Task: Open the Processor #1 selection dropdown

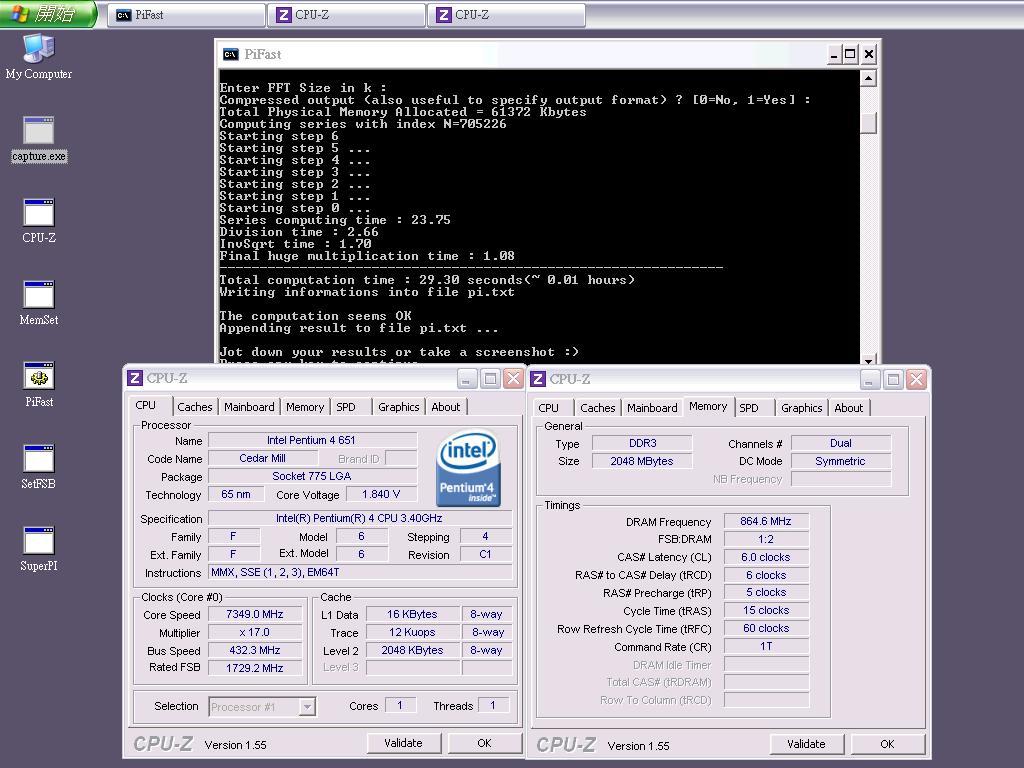Action: click(x=307, y=707)
